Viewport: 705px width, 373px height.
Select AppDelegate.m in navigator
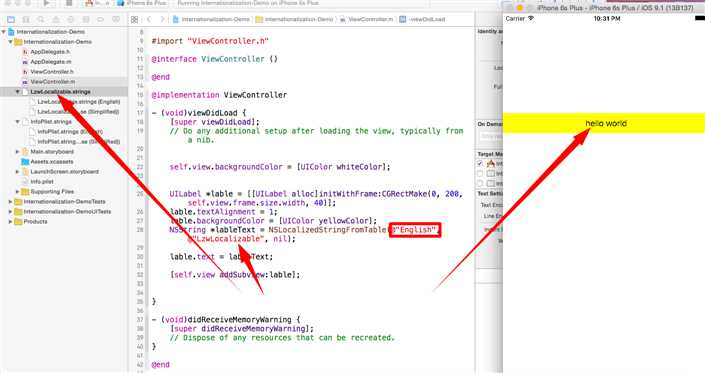pos(50,62)
